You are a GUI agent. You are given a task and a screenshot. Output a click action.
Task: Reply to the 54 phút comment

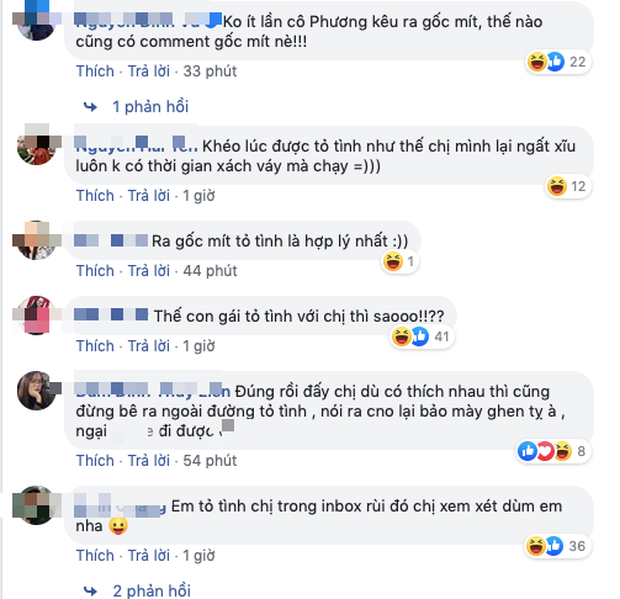(x=149, y=461)
